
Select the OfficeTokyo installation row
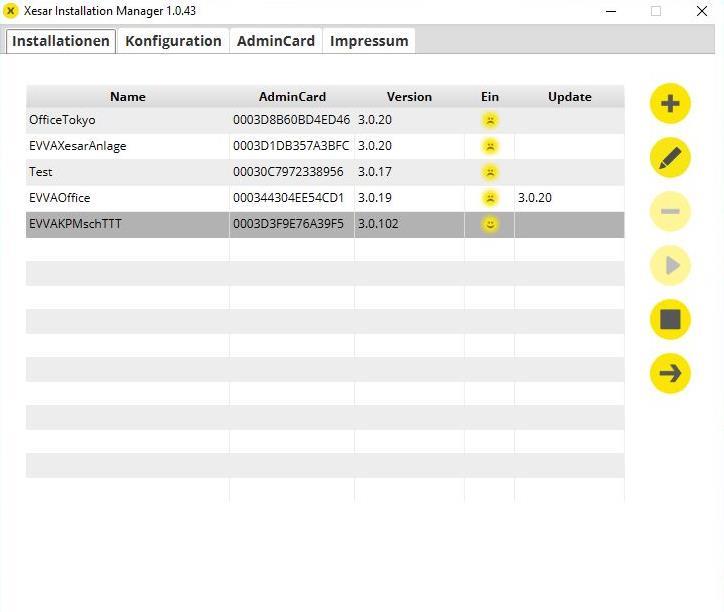(x=325, y=120)
